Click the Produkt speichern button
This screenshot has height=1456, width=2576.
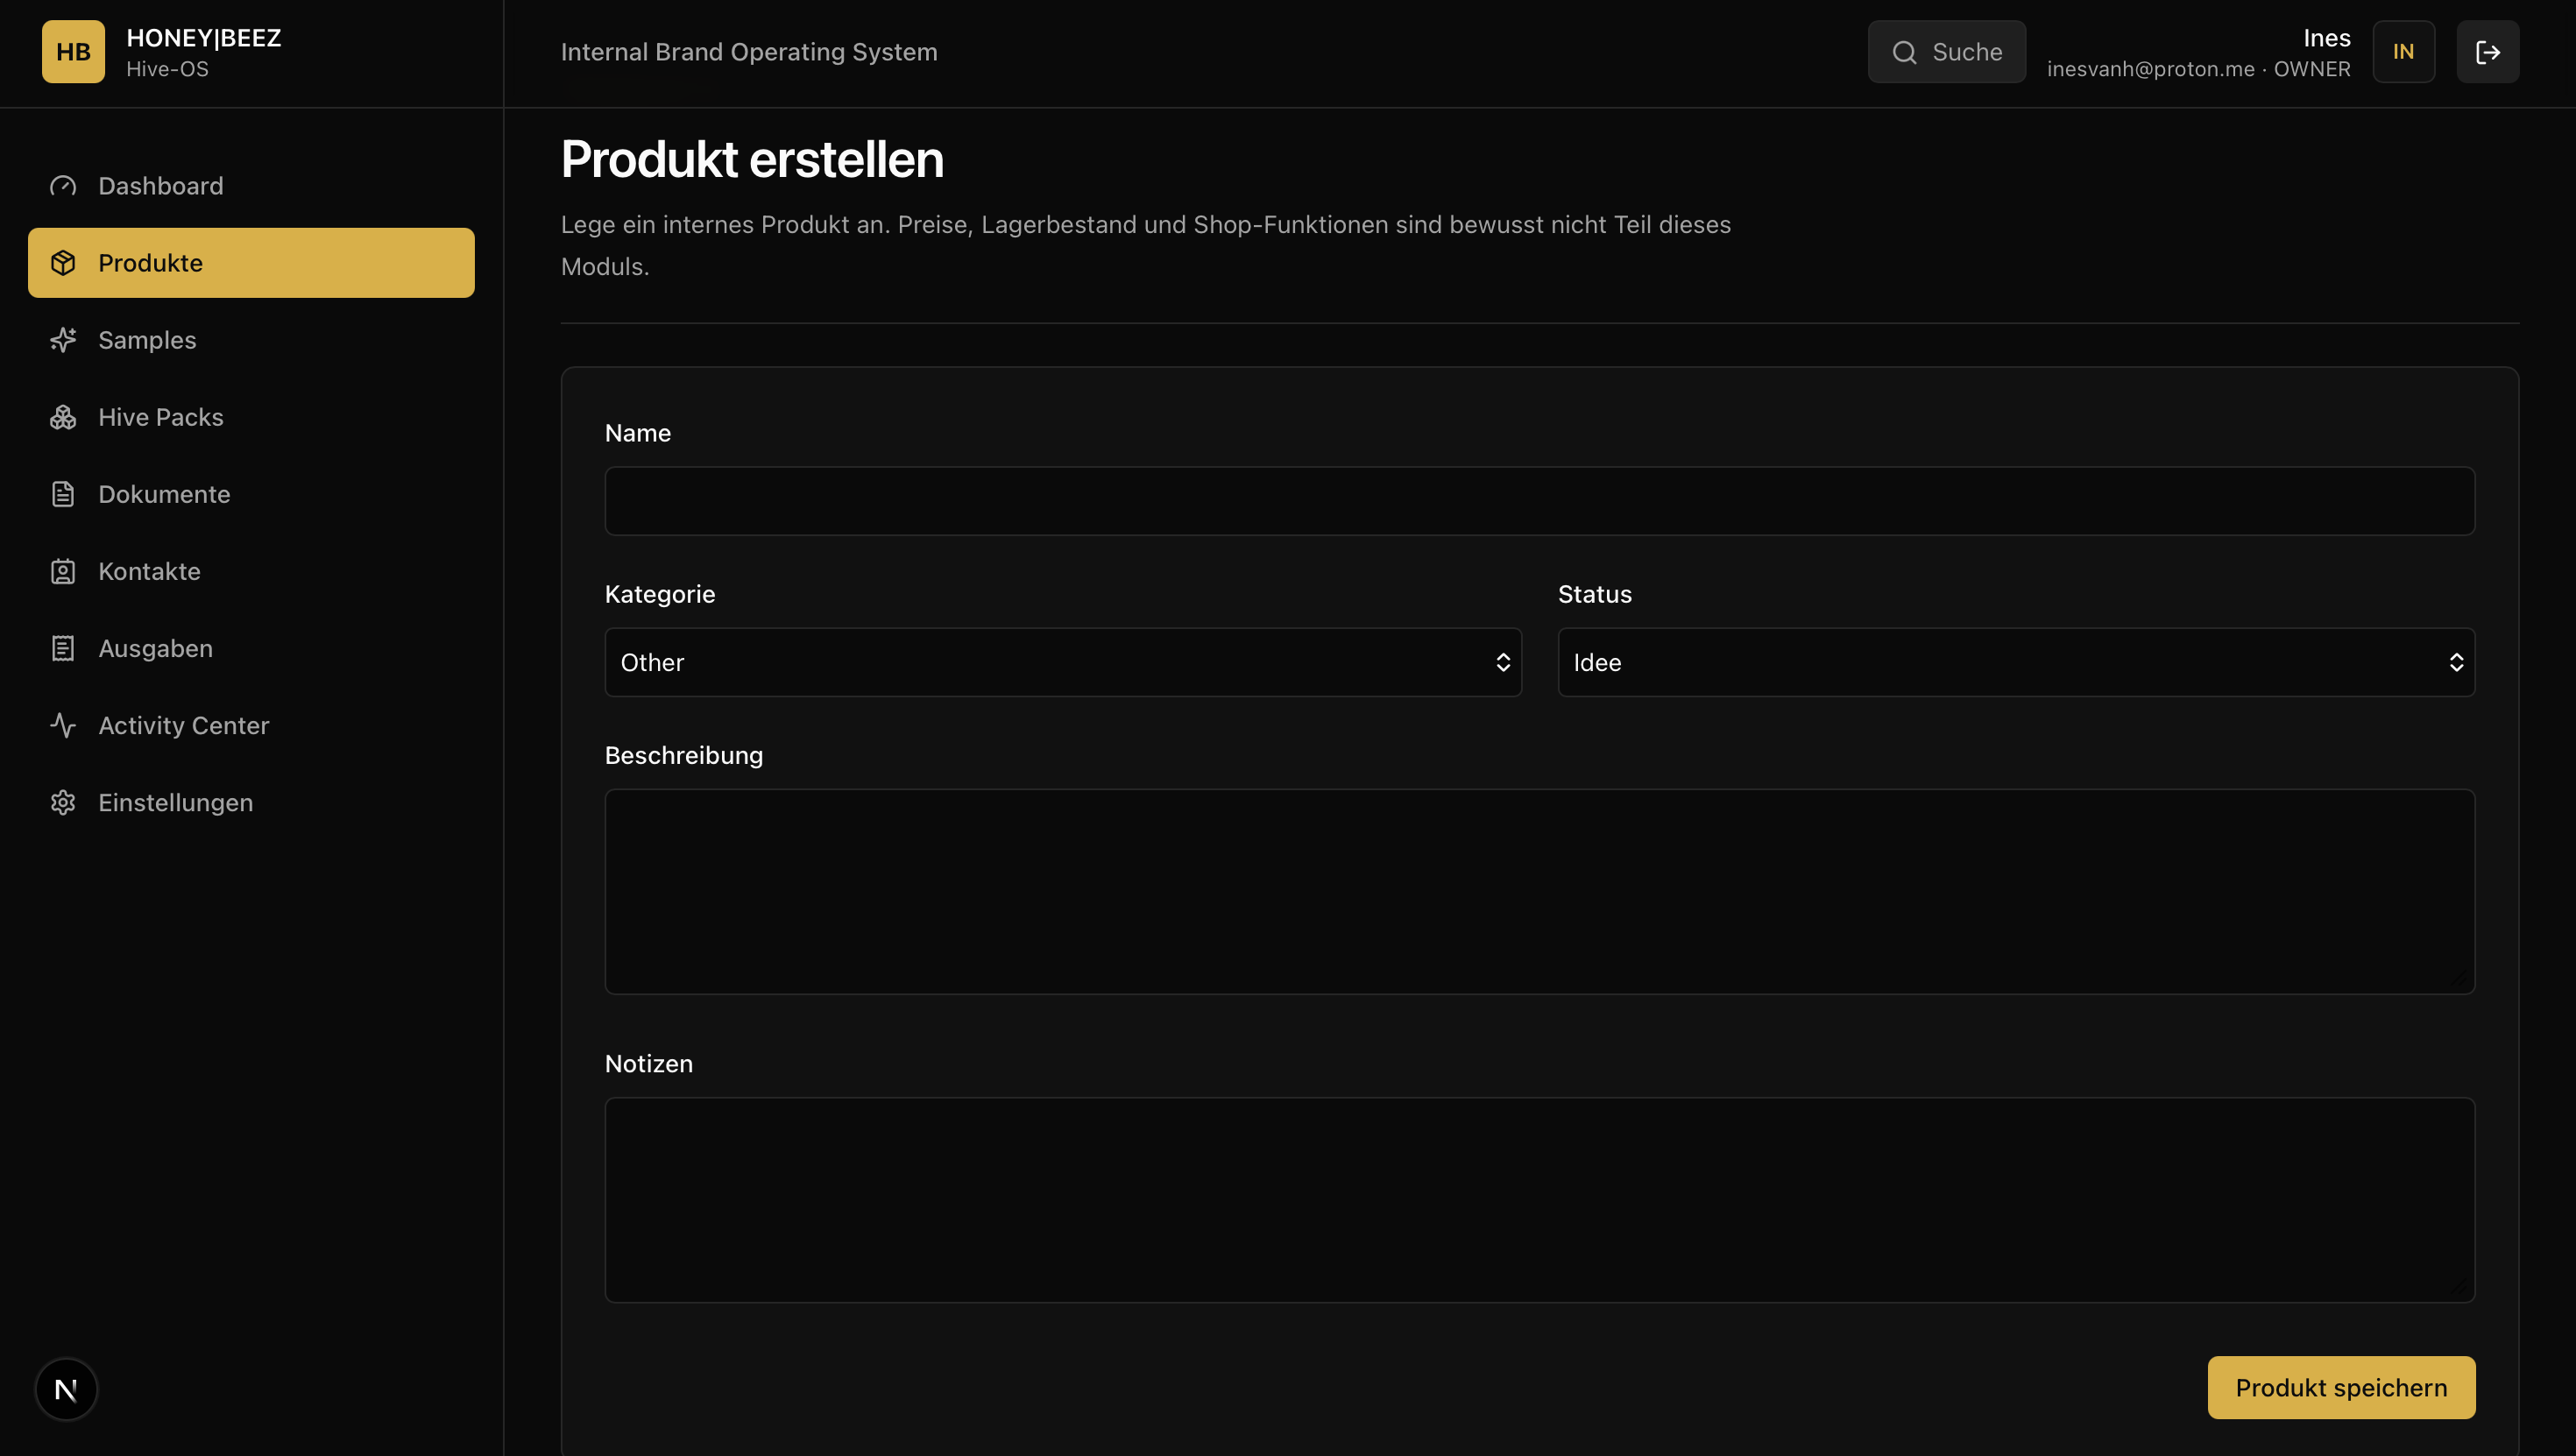2341,1387
